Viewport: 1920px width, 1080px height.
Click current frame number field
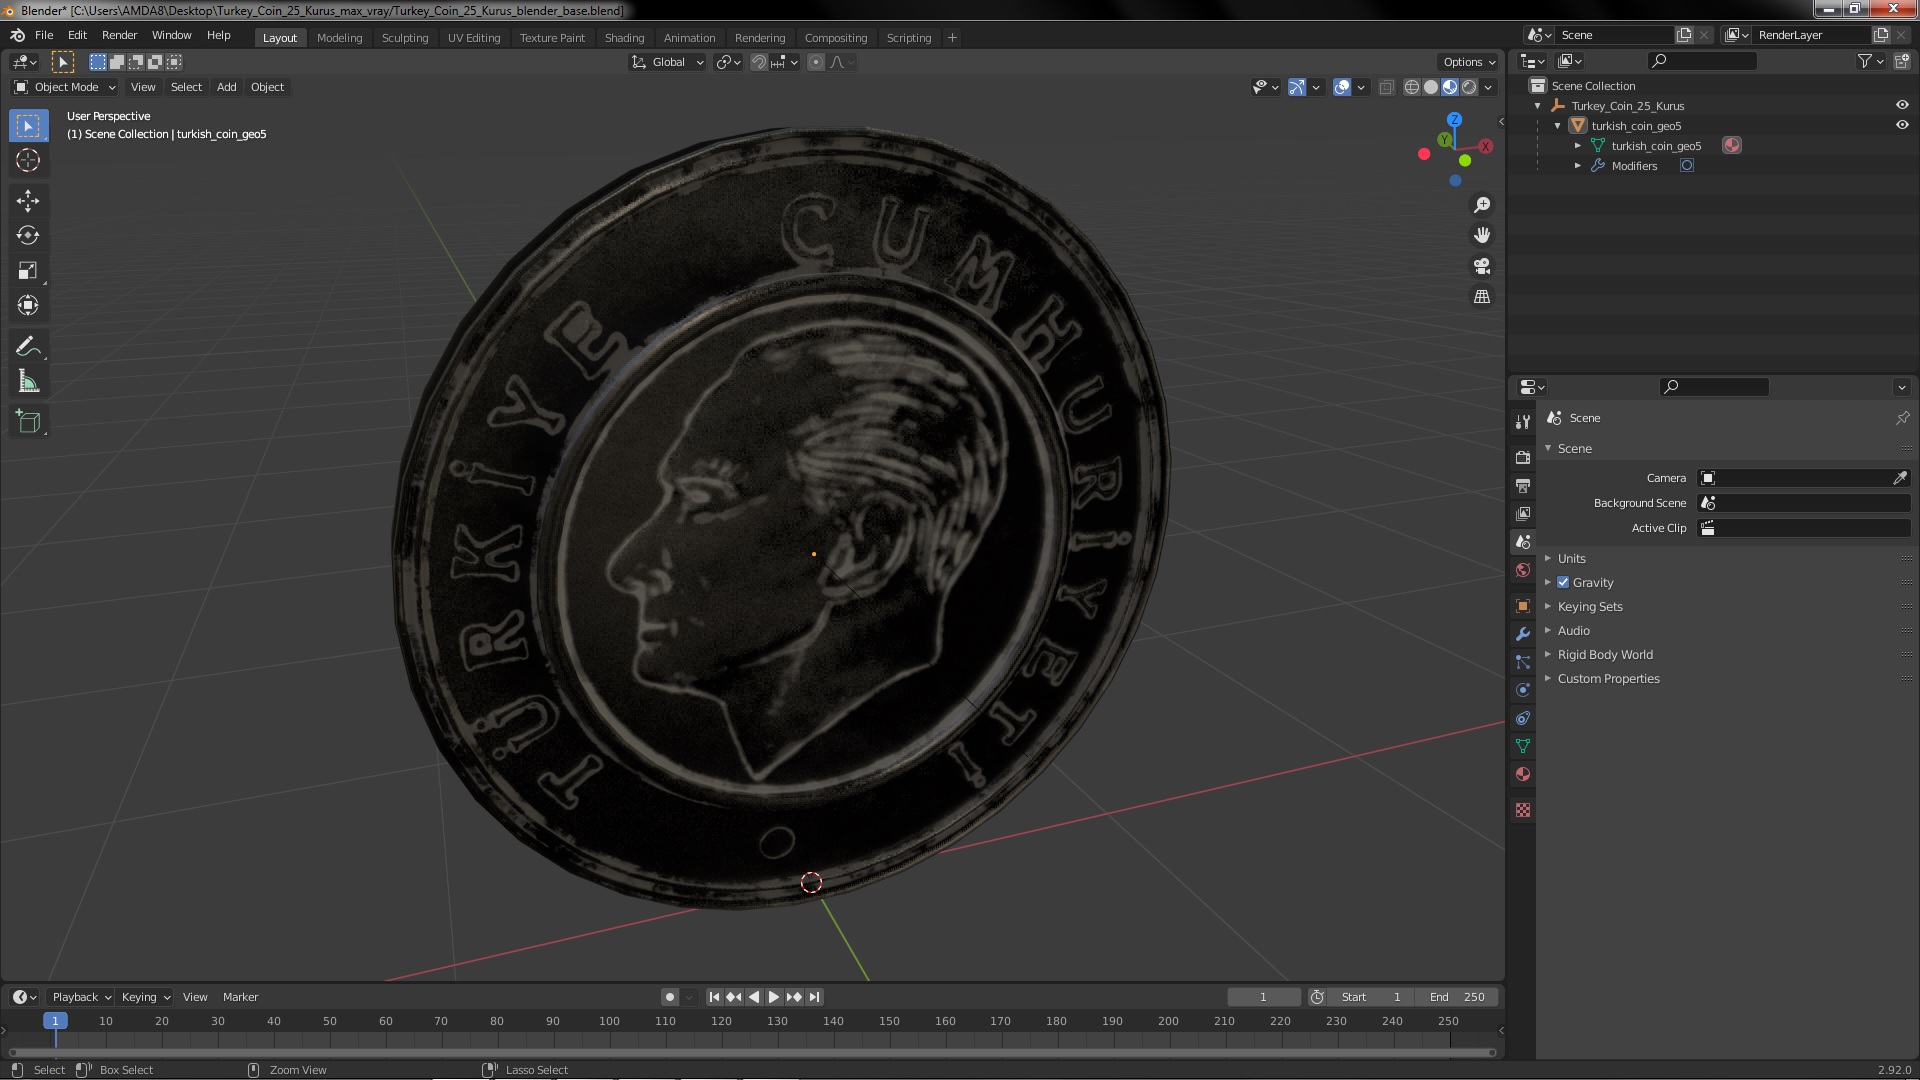coord(1263,997)
